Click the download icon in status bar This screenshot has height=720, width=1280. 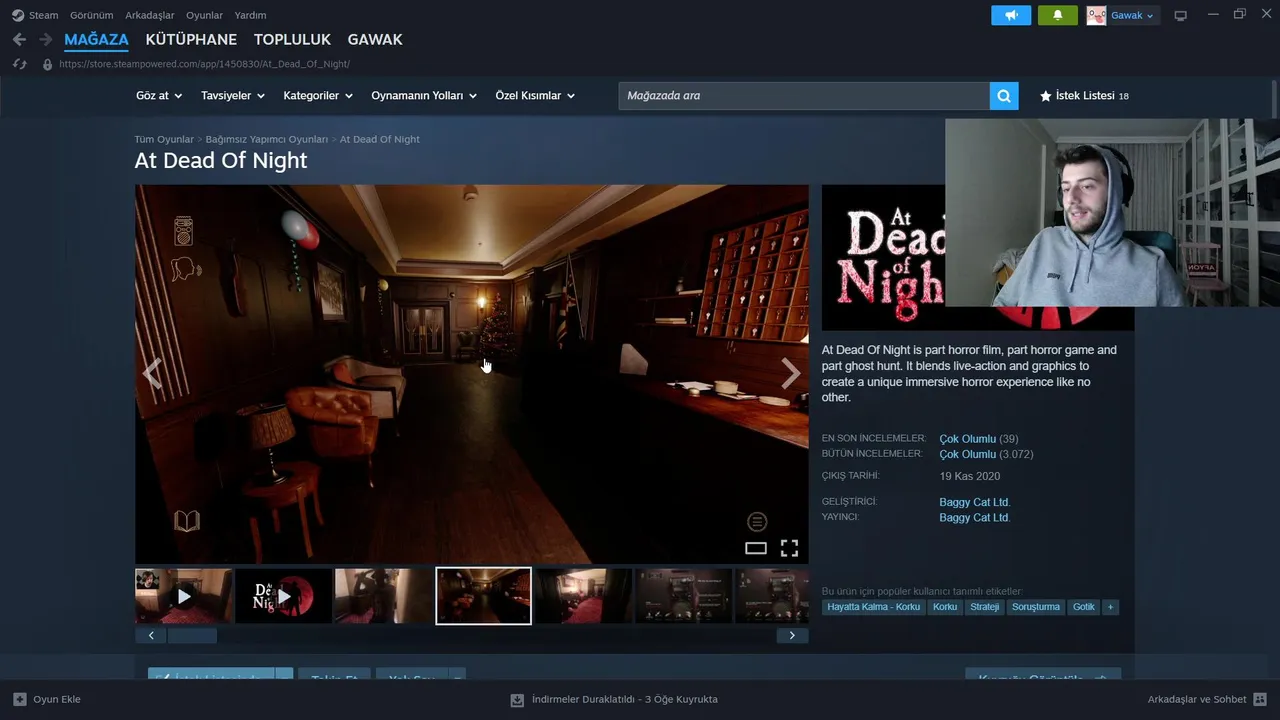(517, 700)
